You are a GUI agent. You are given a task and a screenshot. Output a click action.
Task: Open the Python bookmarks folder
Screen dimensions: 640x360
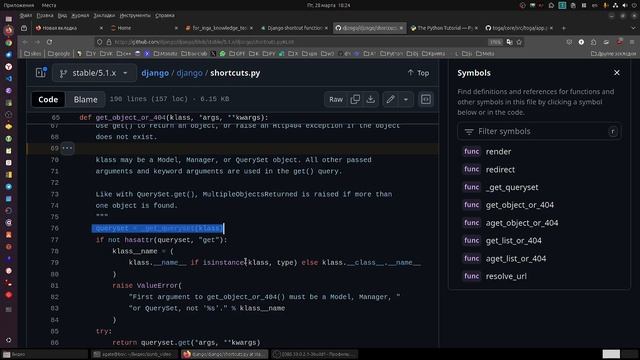(x=390, y=53)
